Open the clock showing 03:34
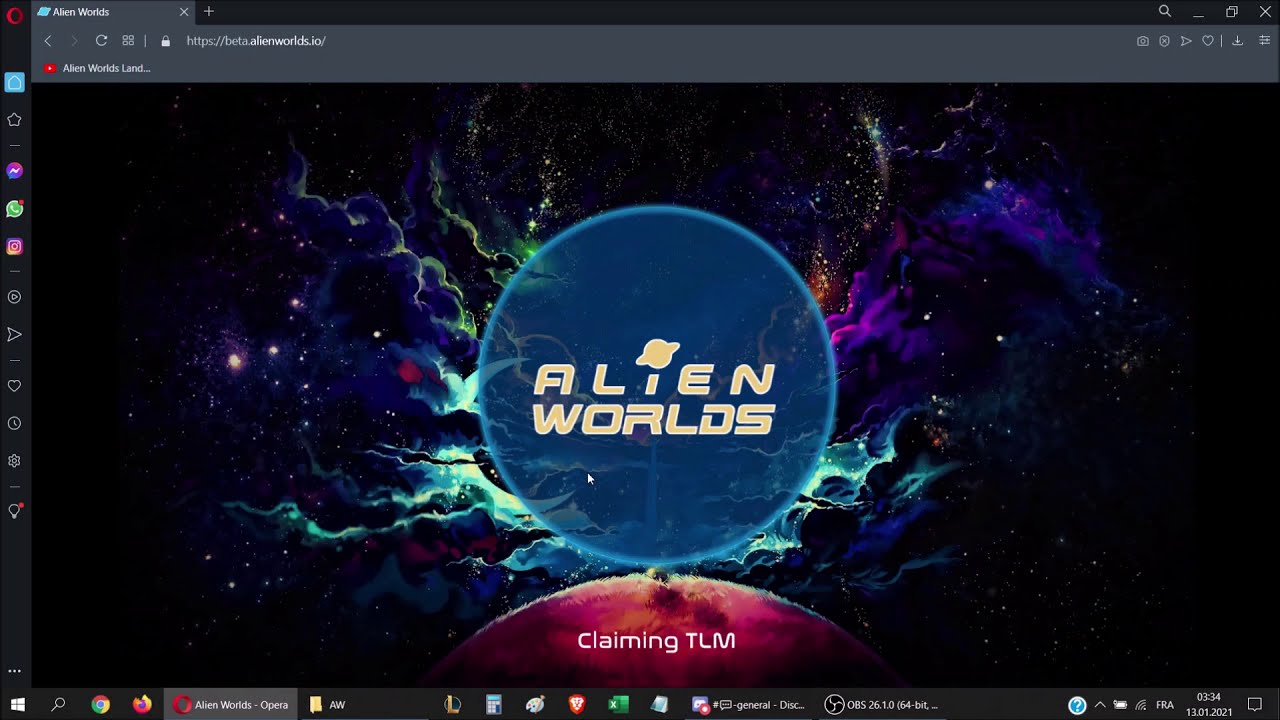1280x720 pixels. 1209,705
